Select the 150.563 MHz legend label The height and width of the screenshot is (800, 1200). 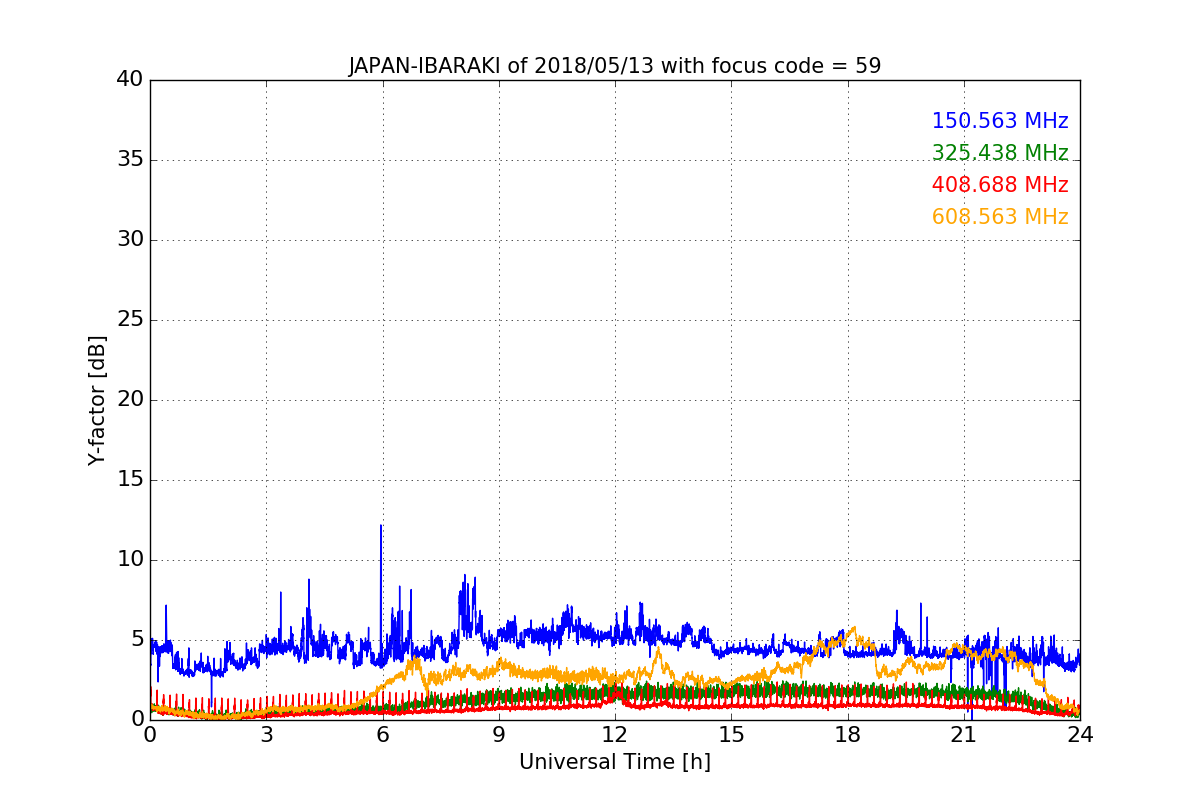(1000, 121)
